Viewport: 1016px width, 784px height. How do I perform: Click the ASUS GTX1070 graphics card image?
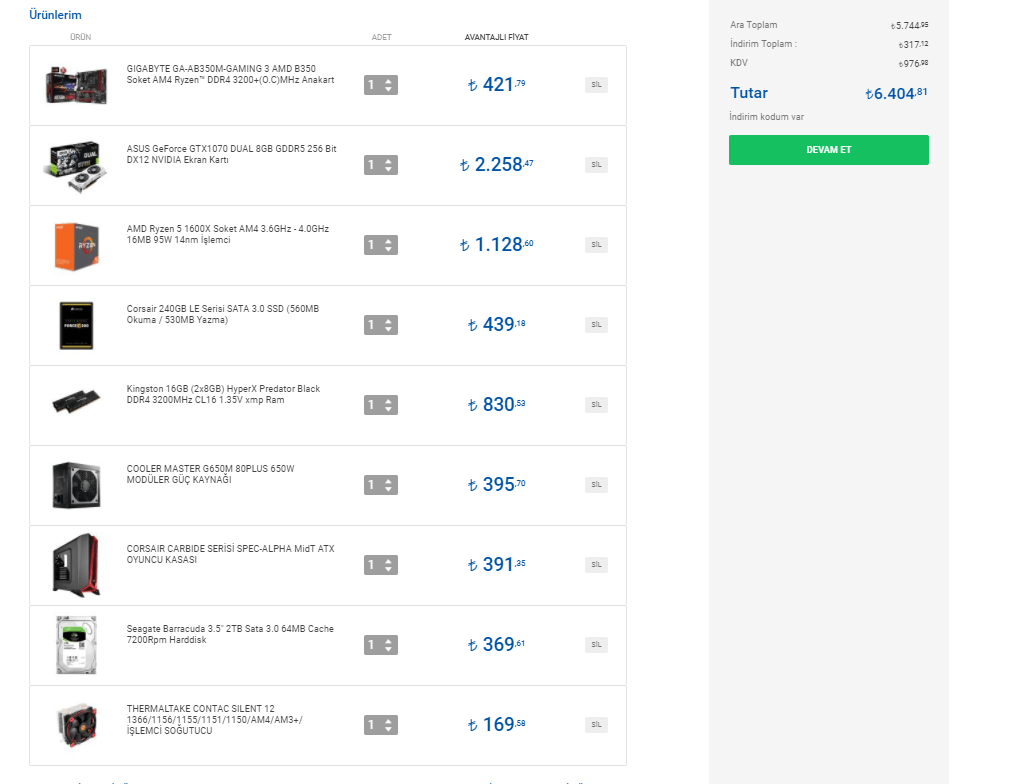tap(76, 165)
